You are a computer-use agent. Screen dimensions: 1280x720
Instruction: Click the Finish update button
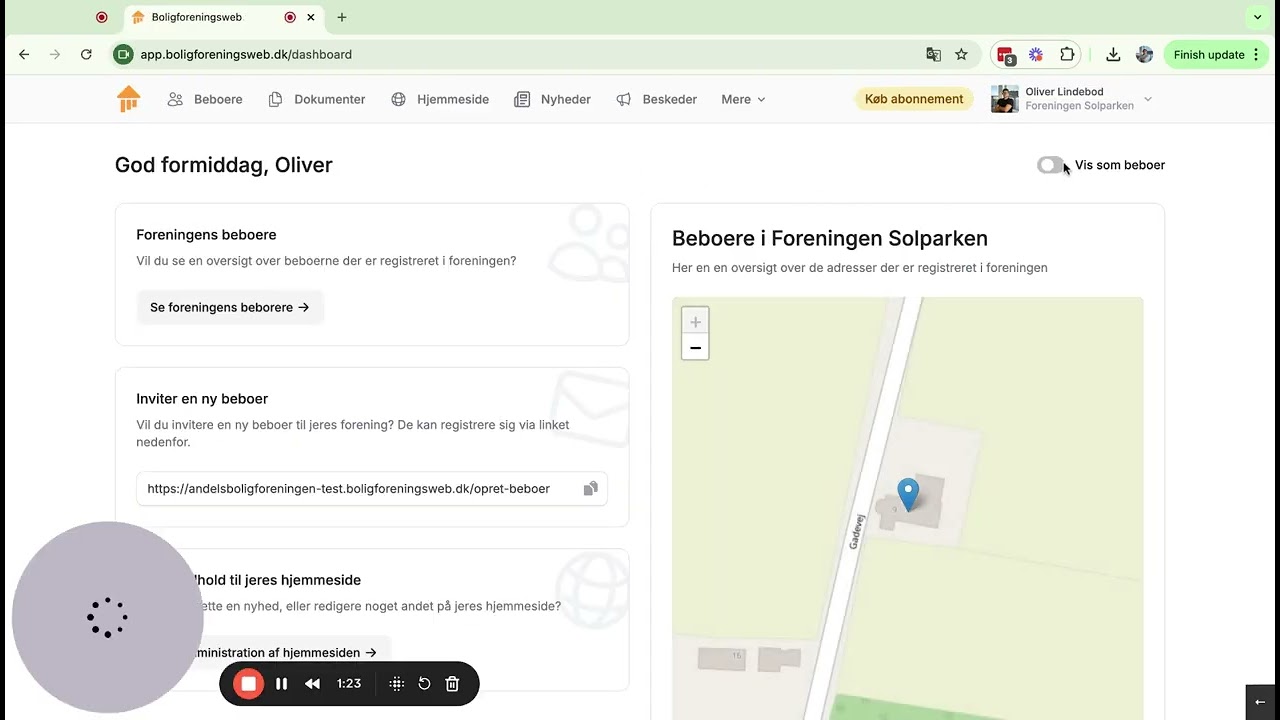[x=1215, y=55]
